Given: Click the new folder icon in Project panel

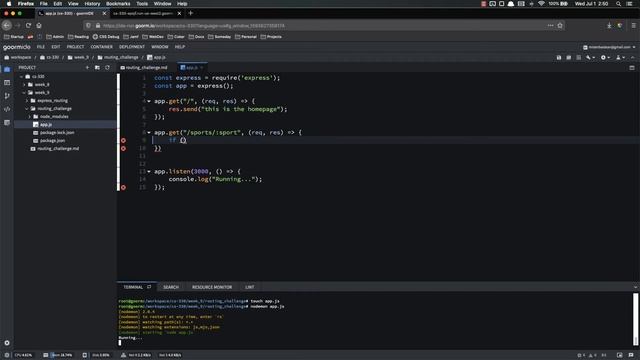Looking at the screenshot, I should click(97, 67).
